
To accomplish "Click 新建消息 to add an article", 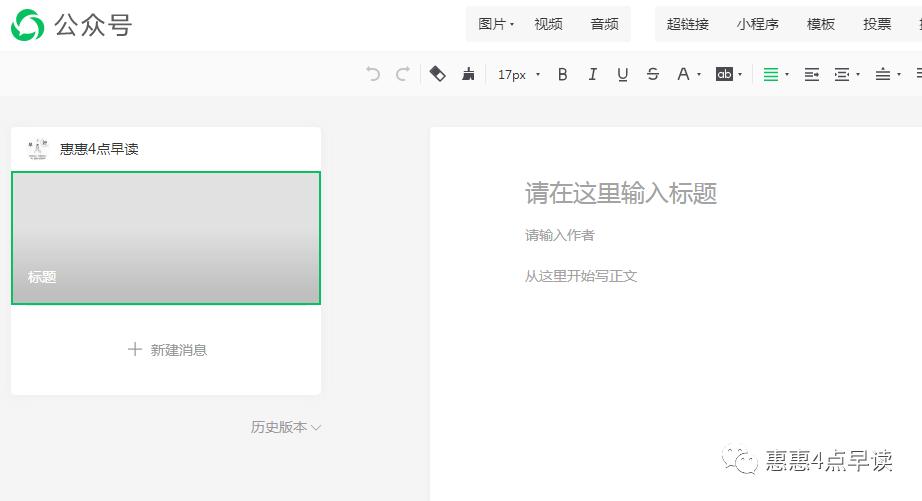I will coord(178,350).
